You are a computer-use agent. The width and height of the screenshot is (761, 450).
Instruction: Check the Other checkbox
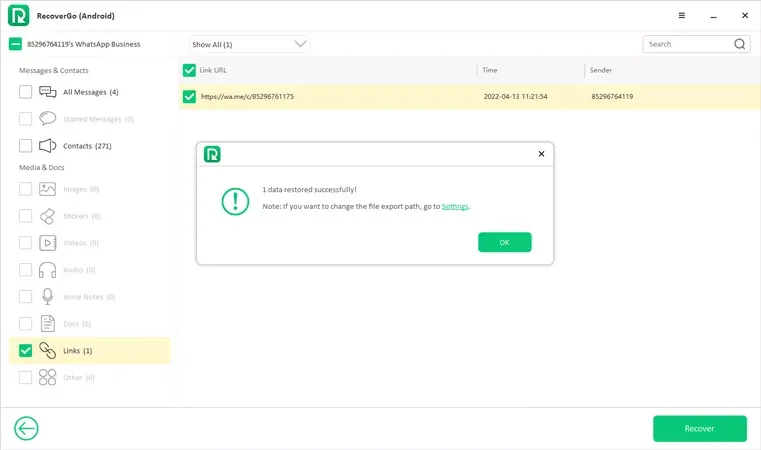25,377
